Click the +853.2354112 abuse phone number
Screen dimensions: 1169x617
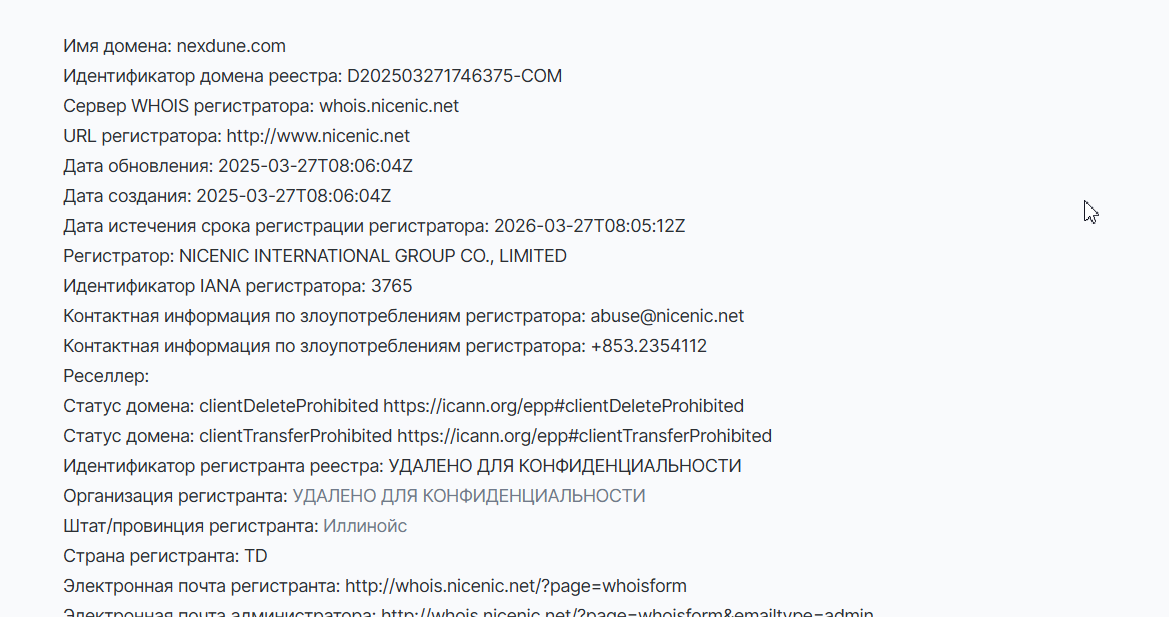(x=649, y=346)
